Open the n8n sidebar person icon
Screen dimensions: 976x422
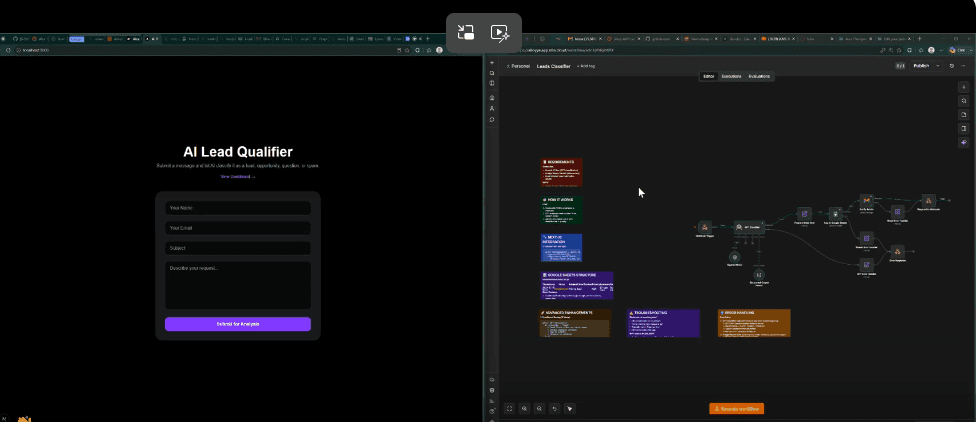(x=492, y=108)
